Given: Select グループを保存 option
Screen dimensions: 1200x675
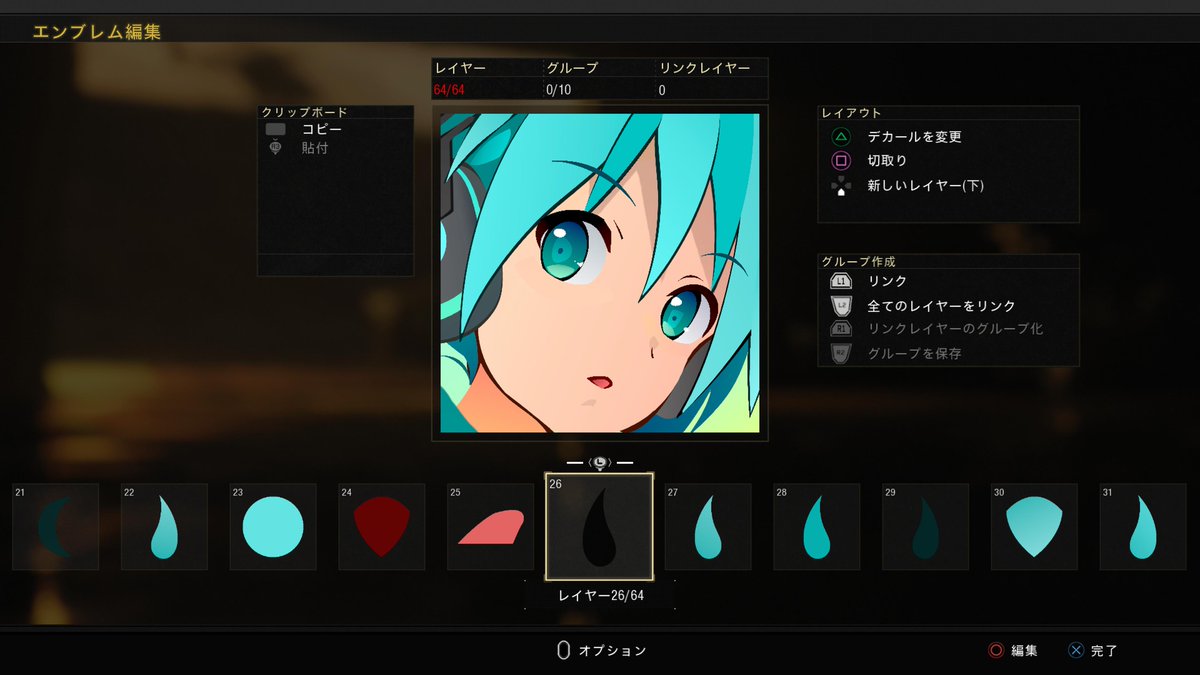Looking at the screenshot, I should pos(915,353).
